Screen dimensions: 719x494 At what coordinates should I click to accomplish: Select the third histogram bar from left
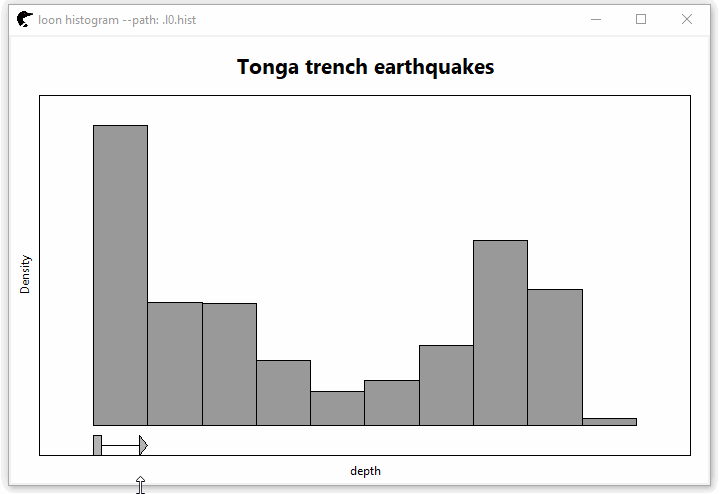point(229,364)
